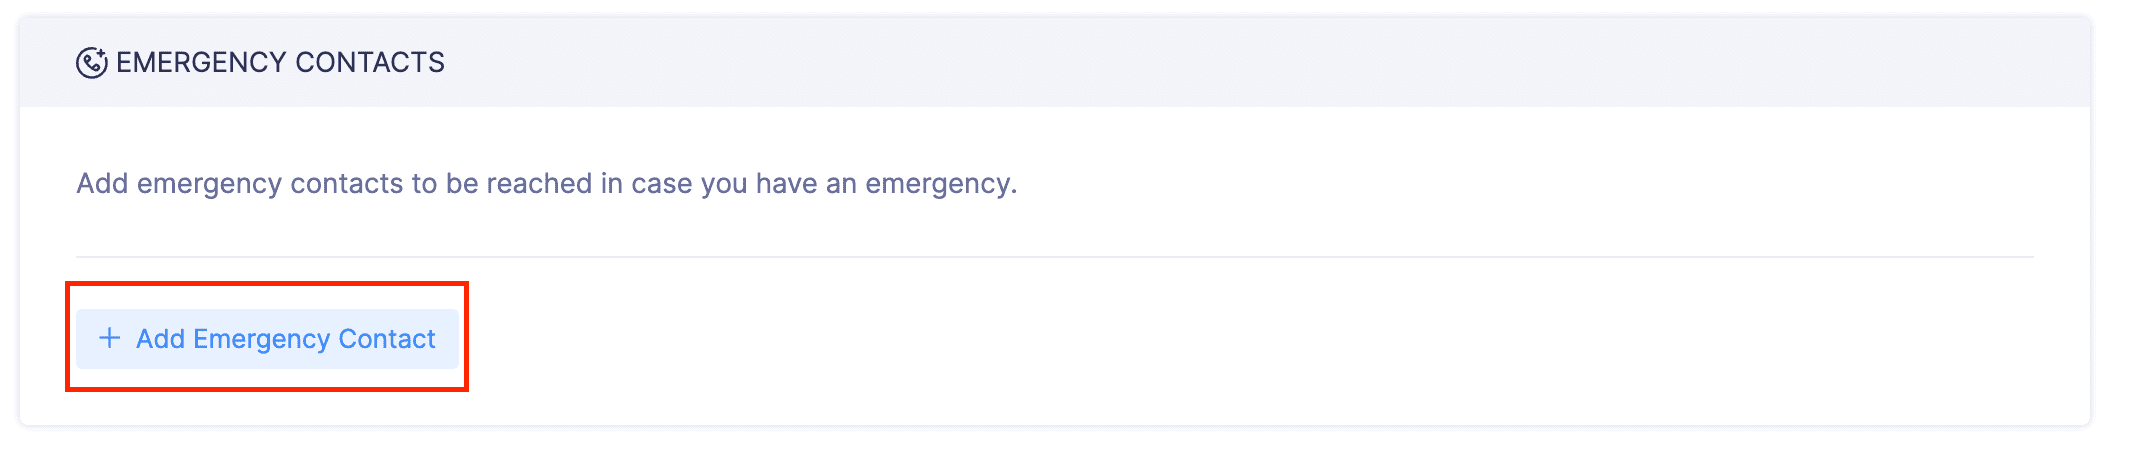The height and width of the screenshot is (452, 2134).
Task: Click the word "Contact" on the Add button
Action: [x=387, y=340]
